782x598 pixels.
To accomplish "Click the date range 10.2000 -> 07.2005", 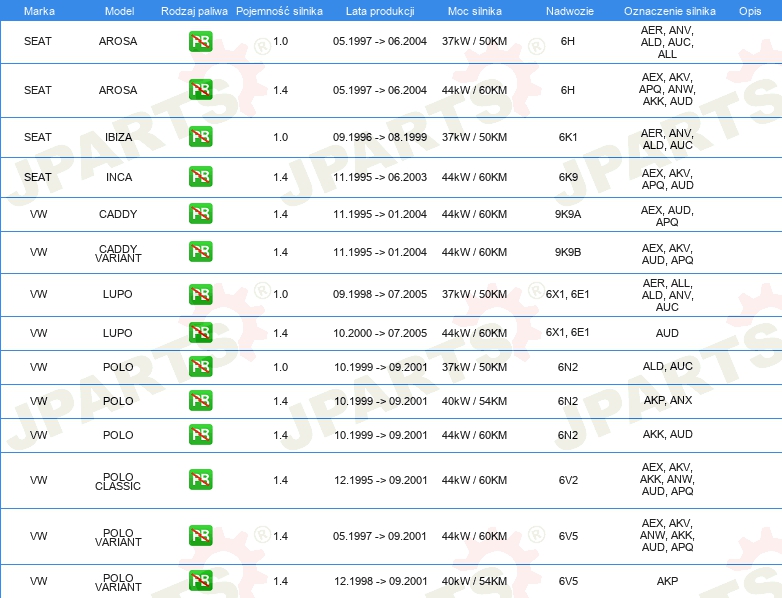I will [380, 333].
